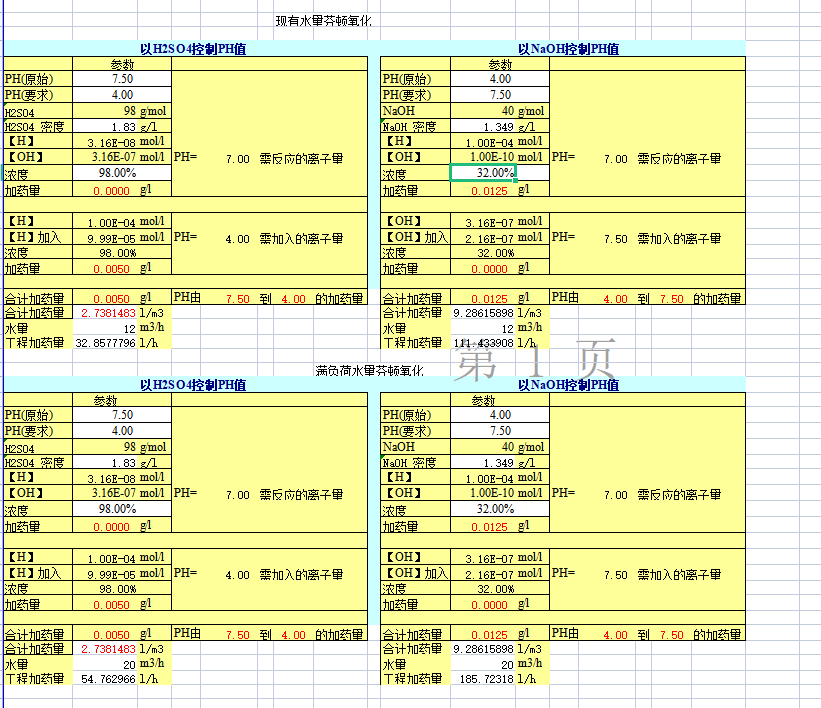Select 水量 12 m3/h in 现有水量 NaOH table

pyautogui.click(x=483, y=328)
